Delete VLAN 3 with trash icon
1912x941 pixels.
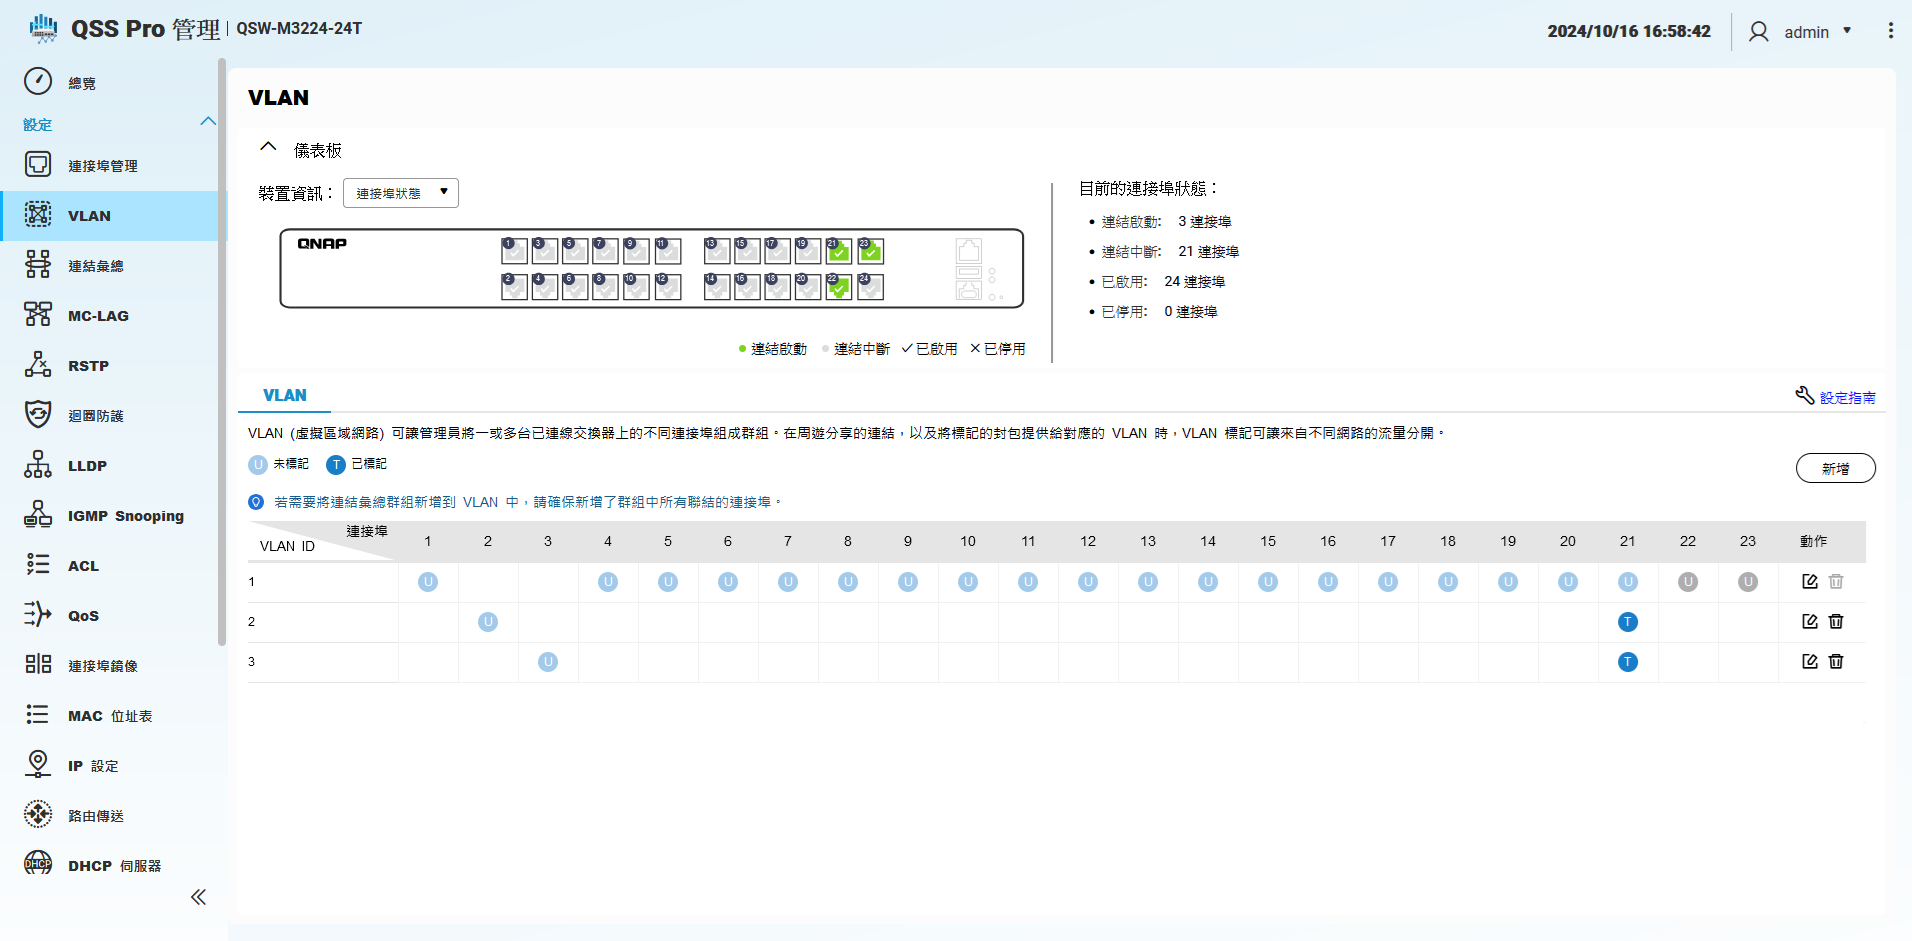[x=1836, y=662]
